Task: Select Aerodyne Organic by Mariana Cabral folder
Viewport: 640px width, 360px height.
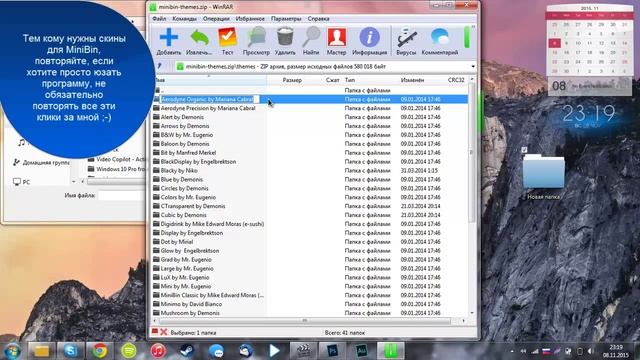Action: (x=310, y=99)
